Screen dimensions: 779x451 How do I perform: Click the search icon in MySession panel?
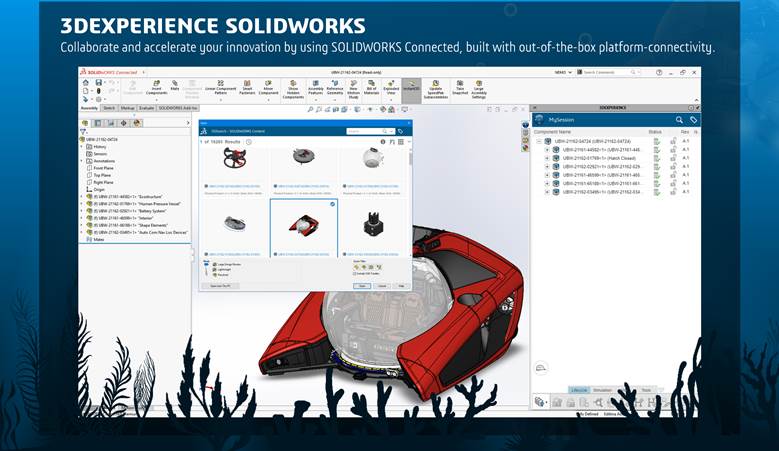[680, 119]
